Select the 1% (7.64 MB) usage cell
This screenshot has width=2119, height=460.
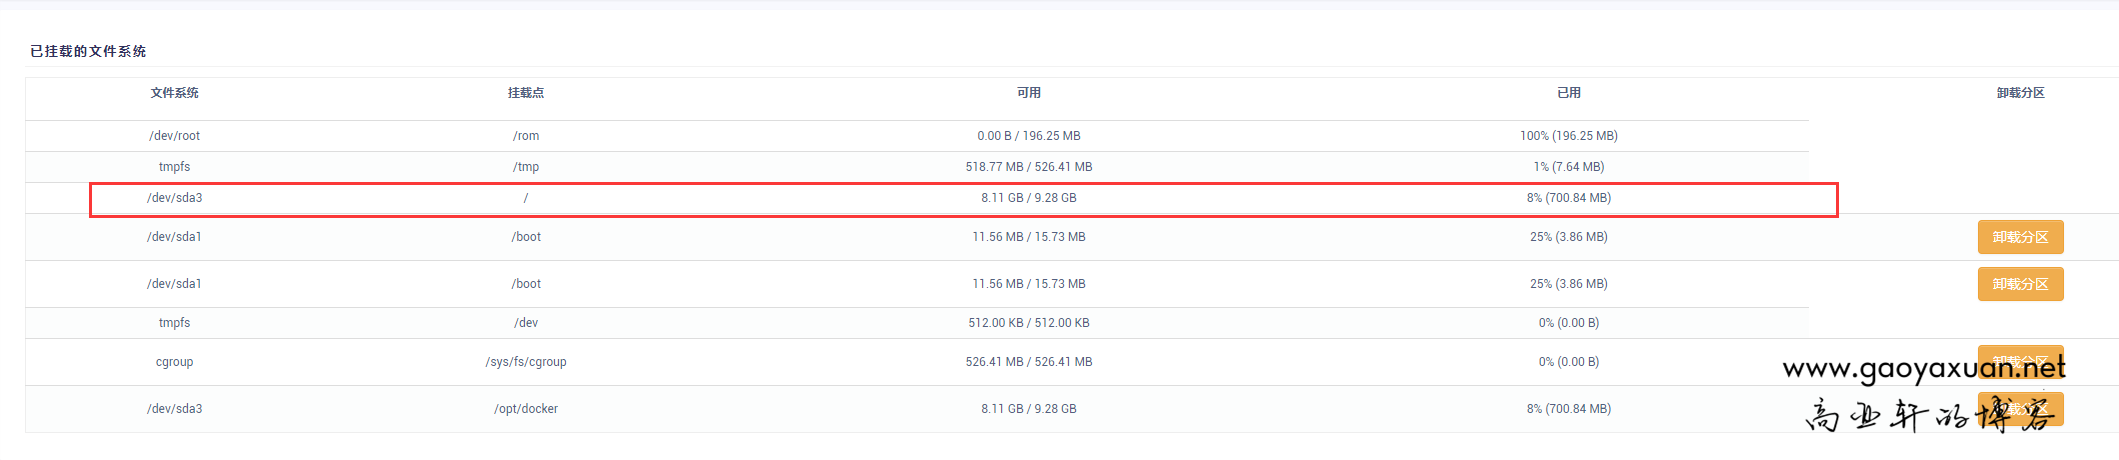click(1568, 167)
